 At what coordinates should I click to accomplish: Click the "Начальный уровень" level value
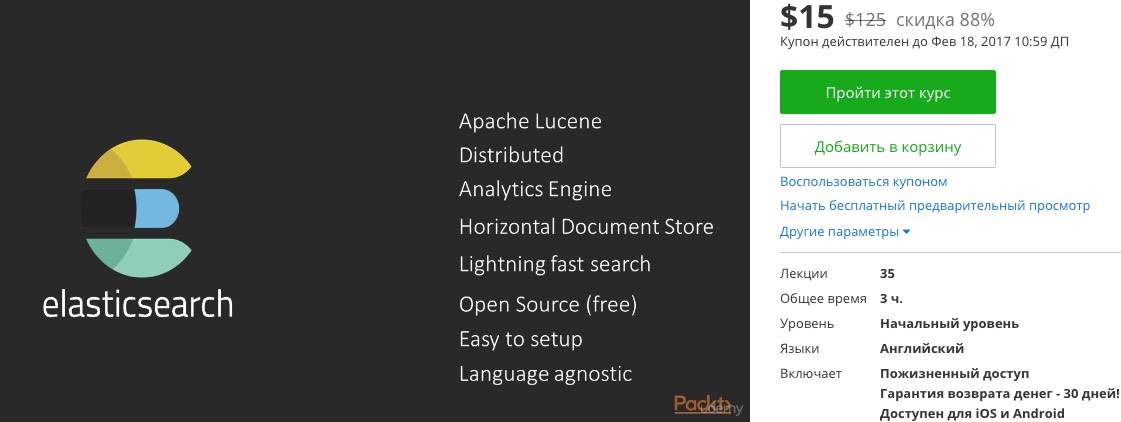click(x=949, y=323)
